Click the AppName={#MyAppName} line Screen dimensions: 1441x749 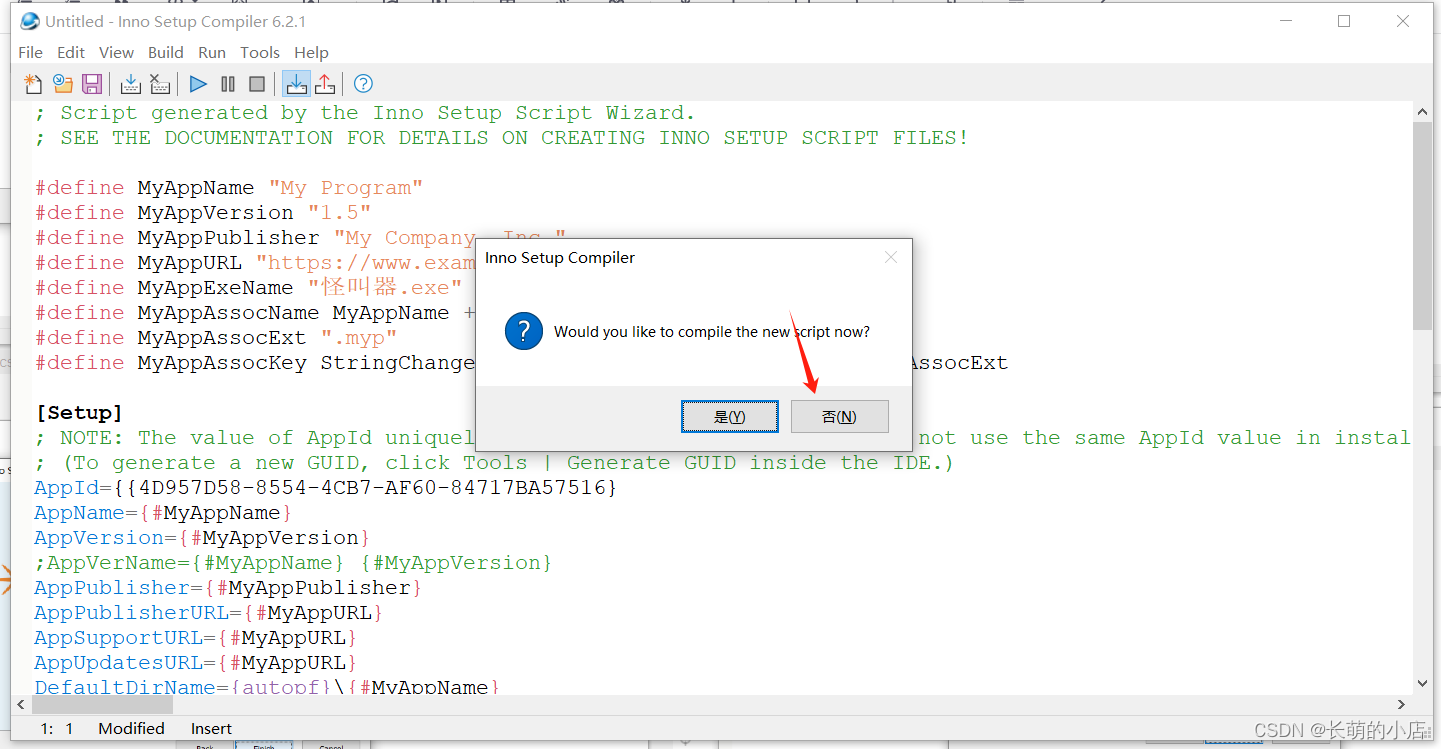[x=163, y=513]
